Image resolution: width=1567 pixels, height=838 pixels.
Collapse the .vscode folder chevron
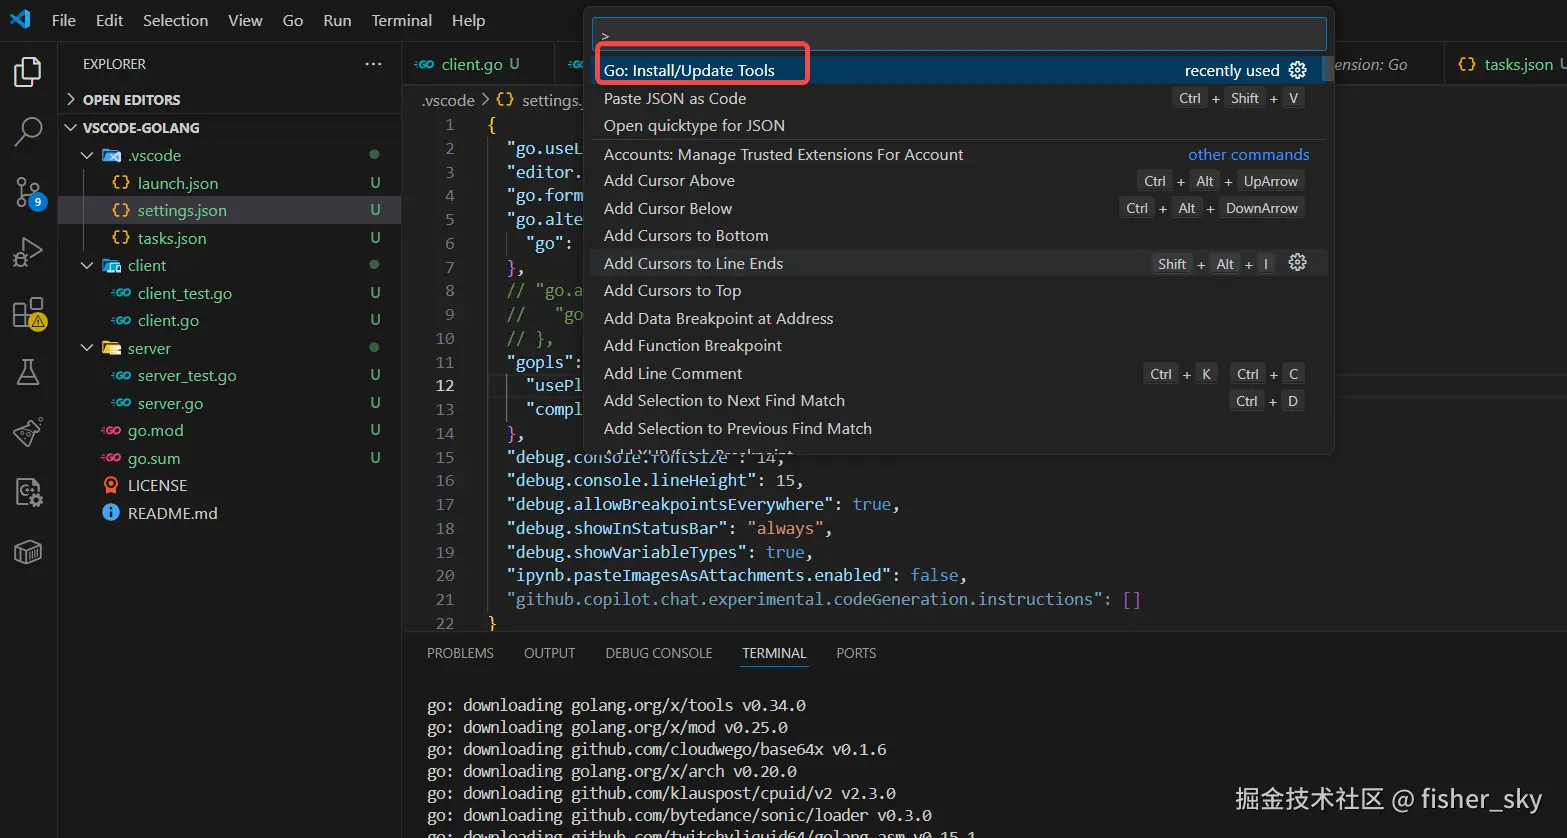87,156
